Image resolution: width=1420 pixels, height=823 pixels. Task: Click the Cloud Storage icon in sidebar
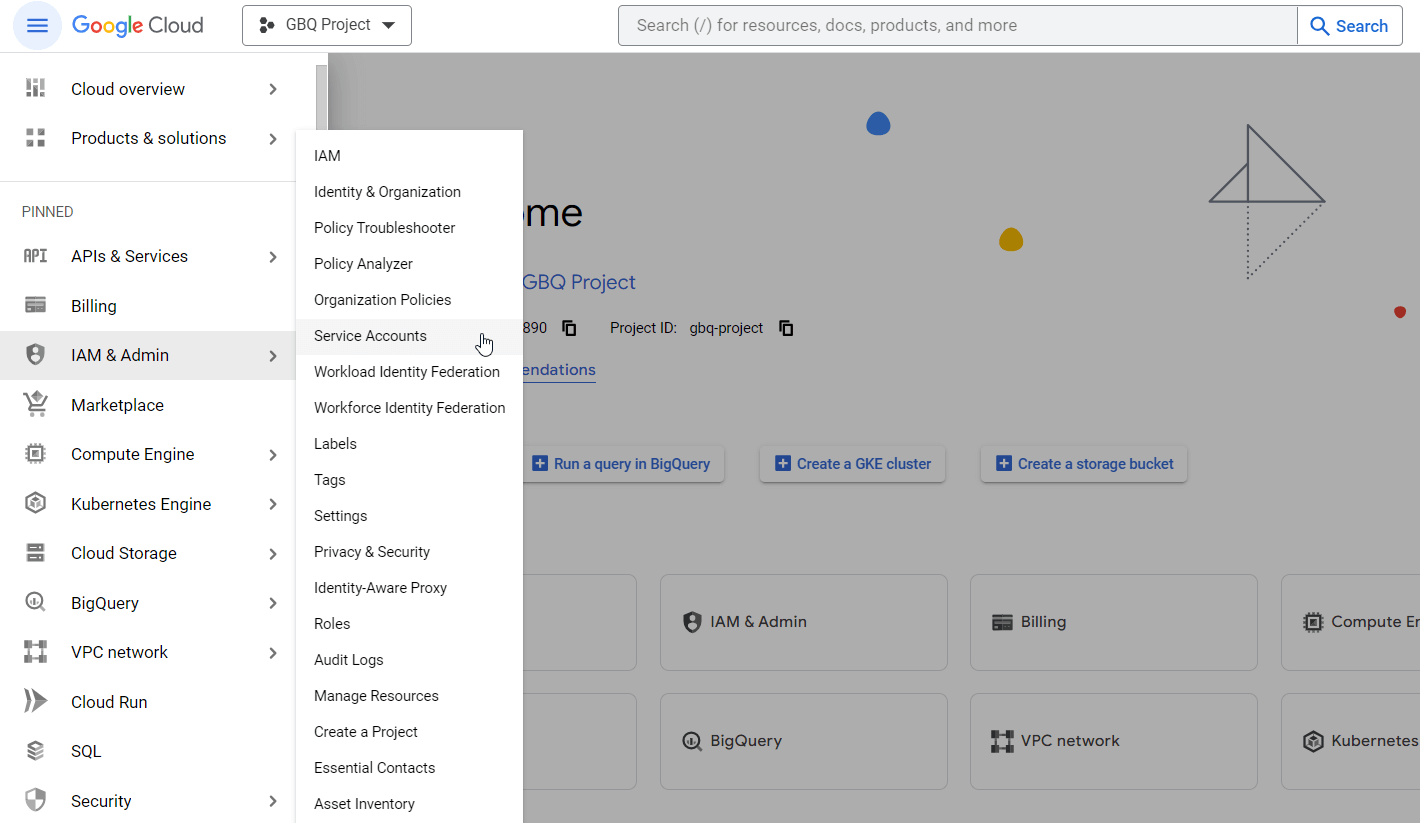point(36,553)
